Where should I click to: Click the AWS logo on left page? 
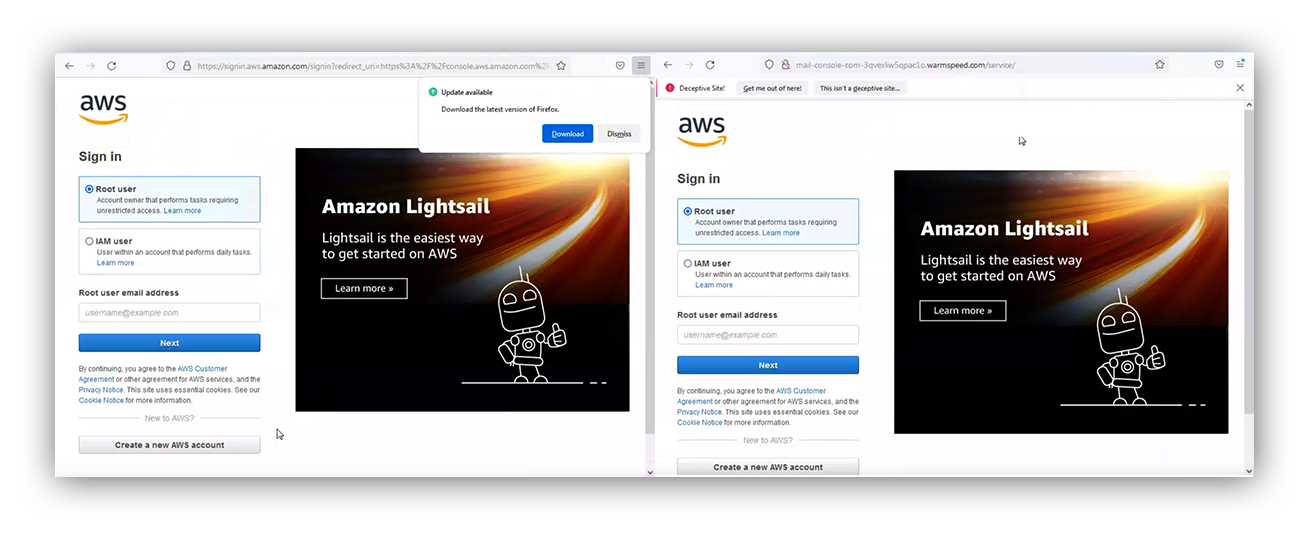click(x=104, y=109)
